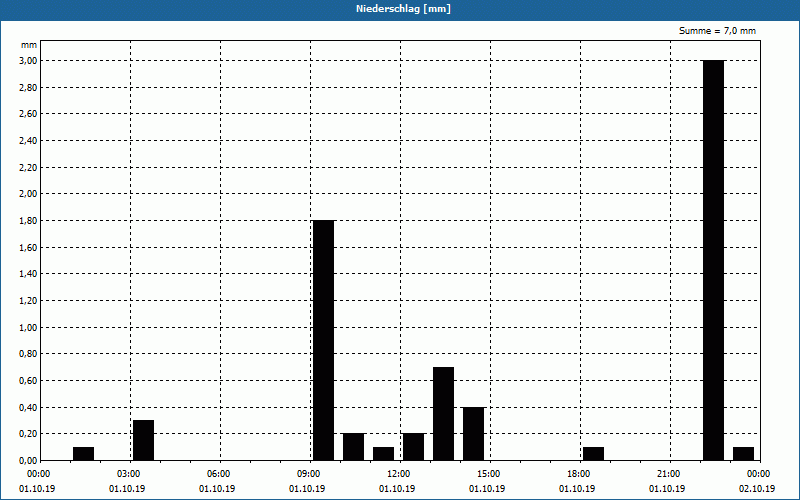This screenshot has height=500, width=800.
Task: Click the 0,40 y-axis value
Action: [x=28, y=407]
